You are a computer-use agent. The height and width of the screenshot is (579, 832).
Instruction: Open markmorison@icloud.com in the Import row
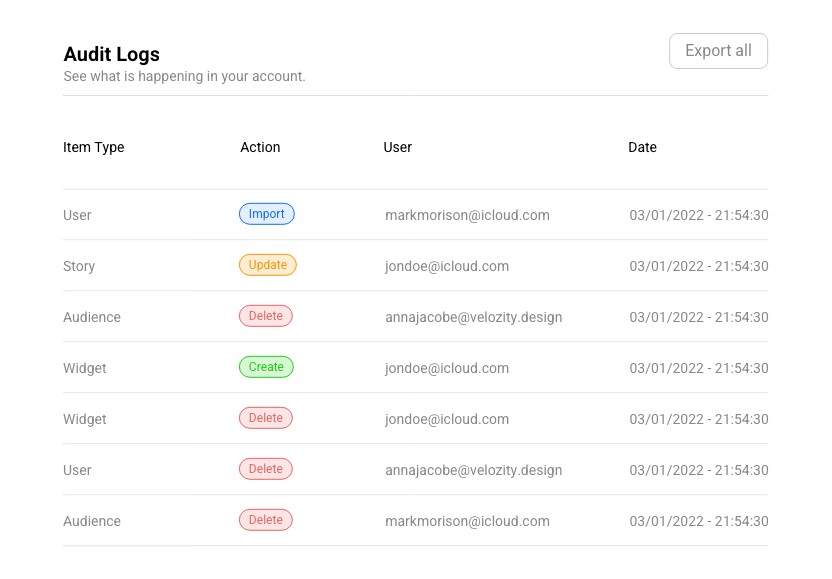(467, 215)
